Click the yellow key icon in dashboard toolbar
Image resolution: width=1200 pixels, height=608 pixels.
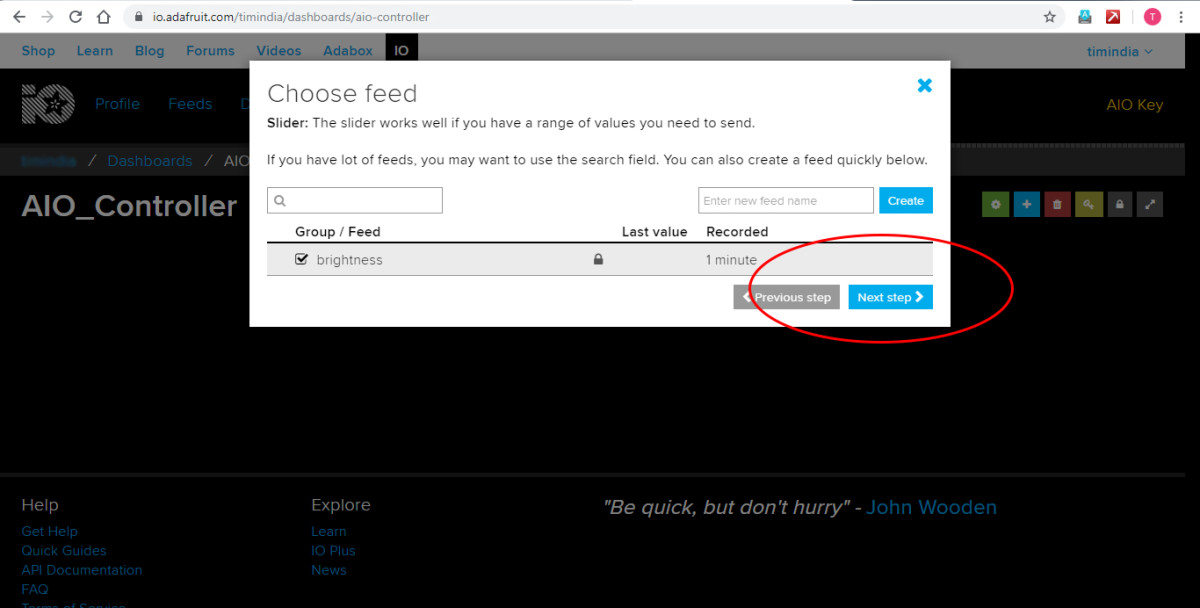pos(1088,204)
